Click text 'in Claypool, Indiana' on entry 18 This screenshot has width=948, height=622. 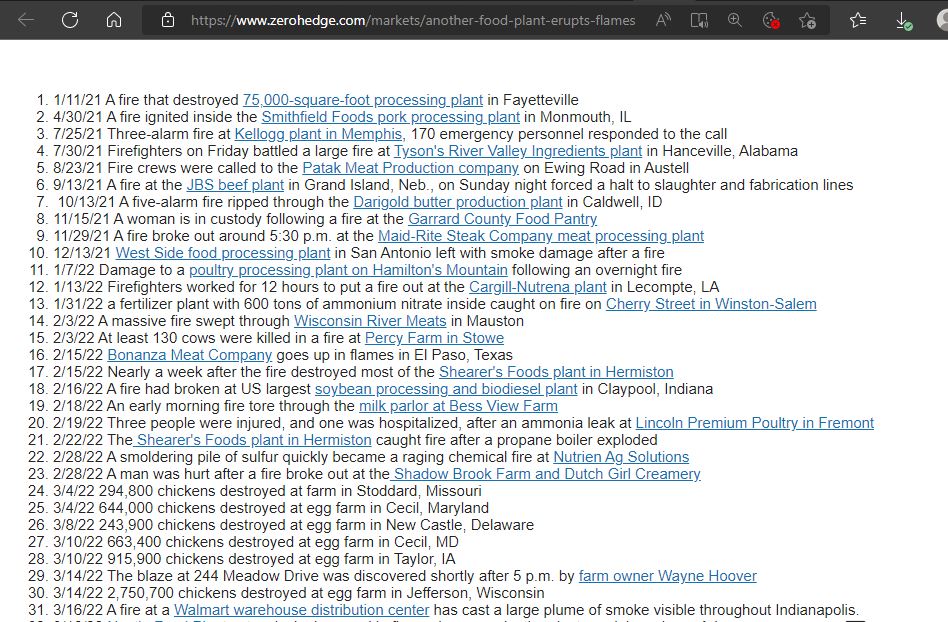click(x=648, y=388)
